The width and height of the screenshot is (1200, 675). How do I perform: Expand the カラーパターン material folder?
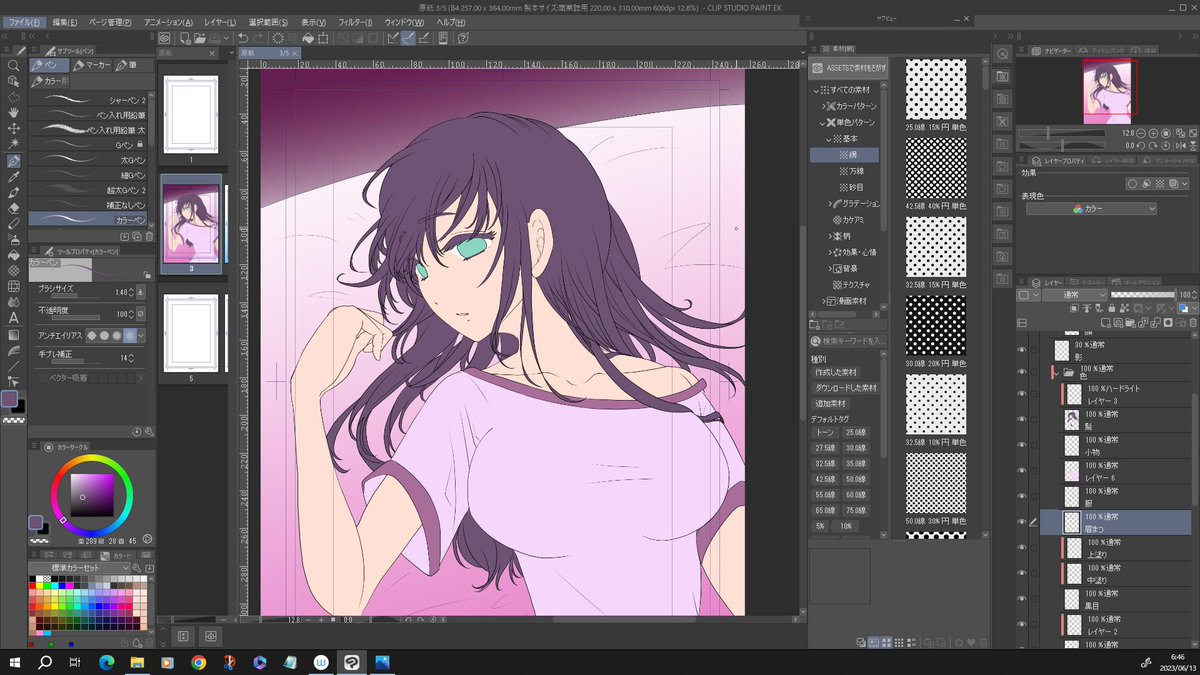pyautogui.click(x=825, y=106)
